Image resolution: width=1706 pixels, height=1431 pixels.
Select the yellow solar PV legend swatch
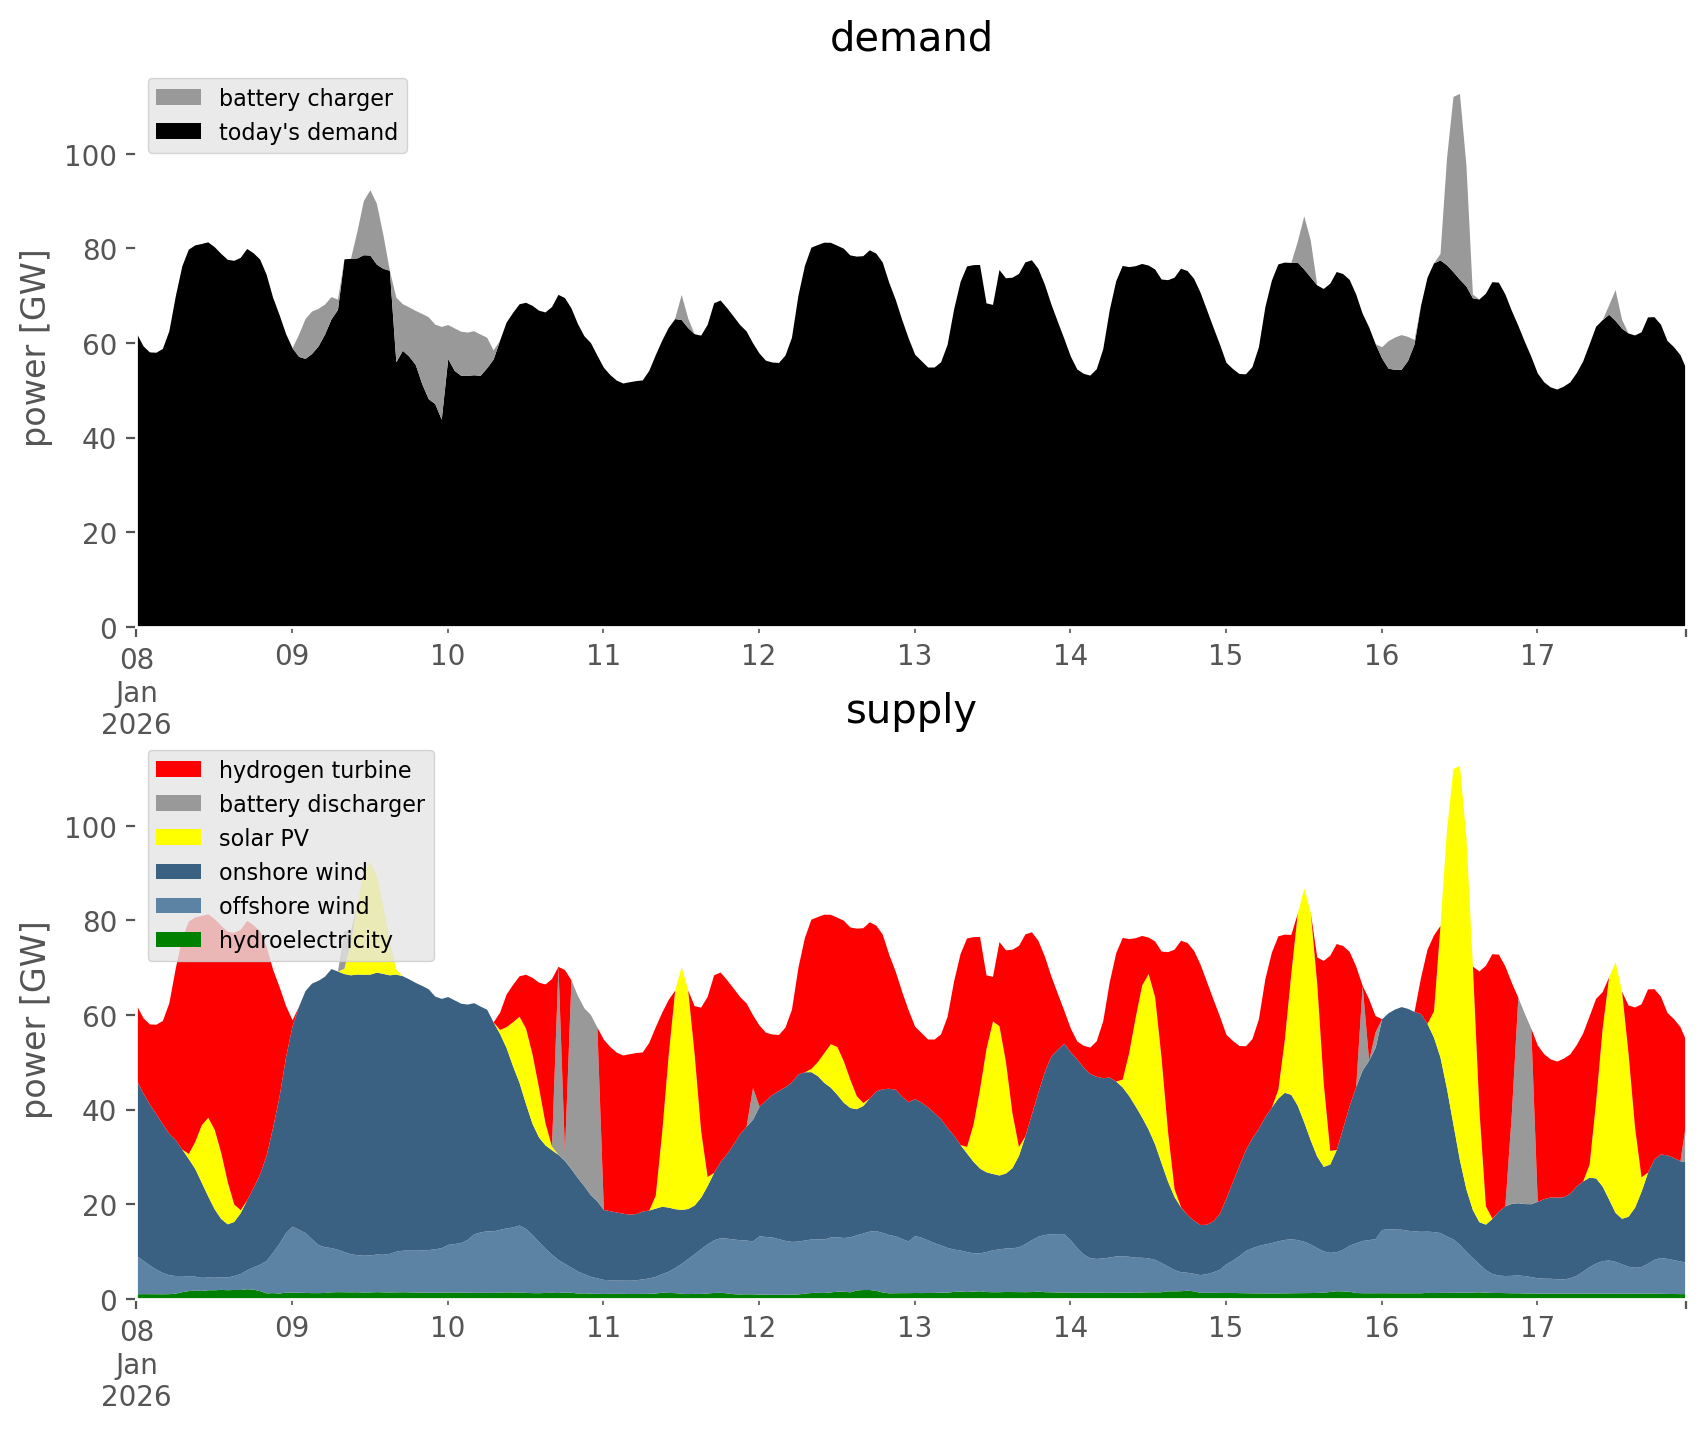click(179, 838)
